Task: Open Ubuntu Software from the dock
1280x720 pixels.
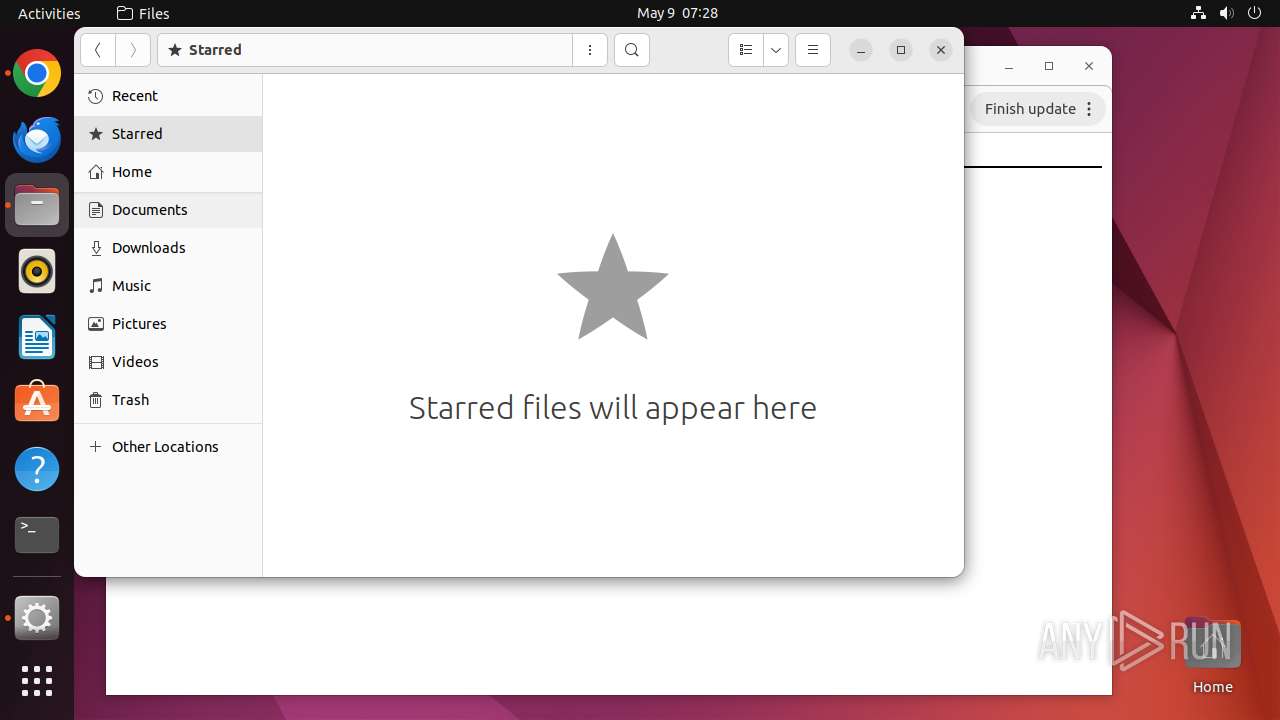Action: [37, 403]
